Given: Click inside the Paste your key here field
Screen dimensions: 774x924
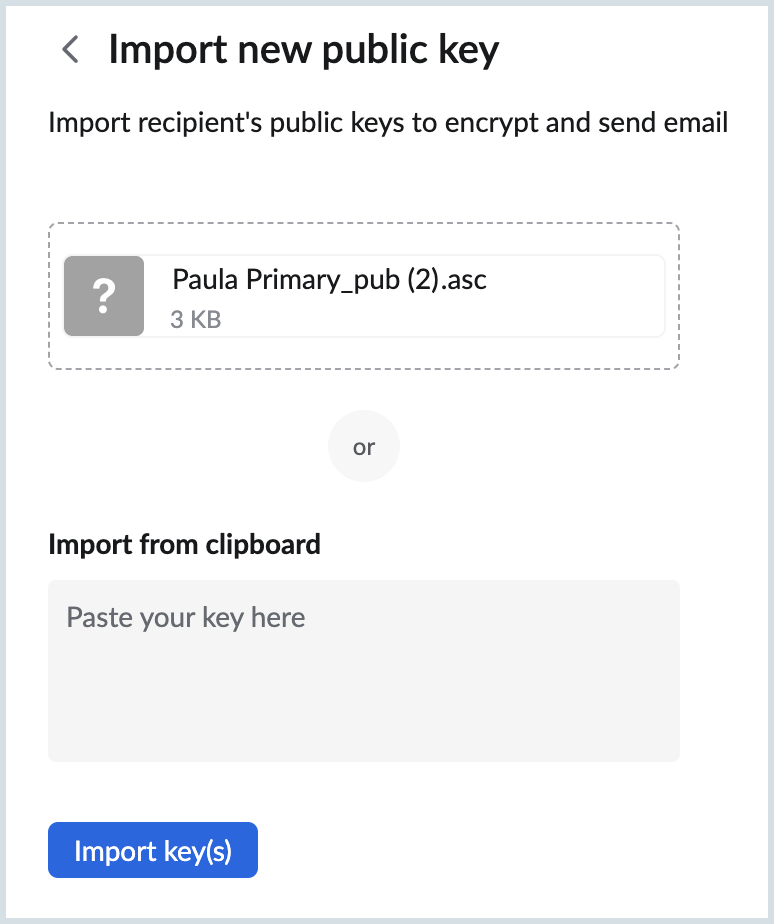Looking at the screenshot, I should tap(364, 670).
